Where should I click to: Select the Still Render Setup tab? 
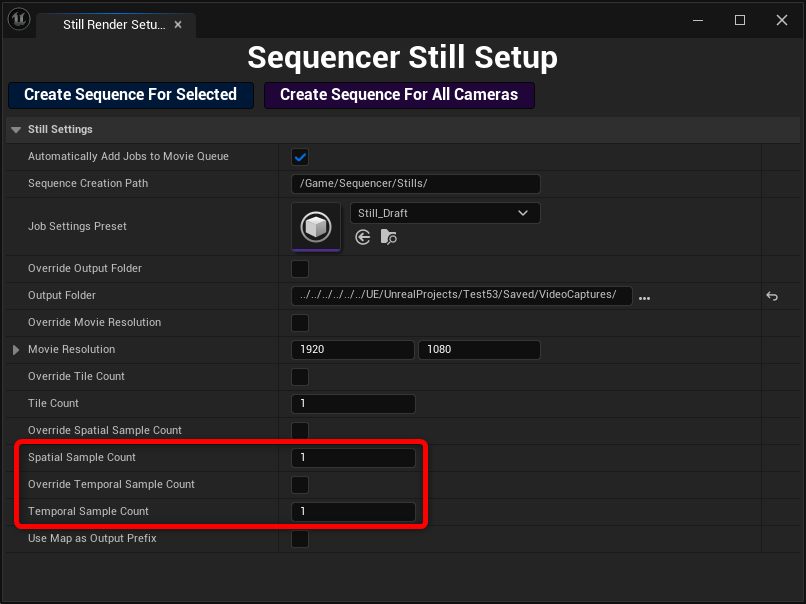pos(114,25)
